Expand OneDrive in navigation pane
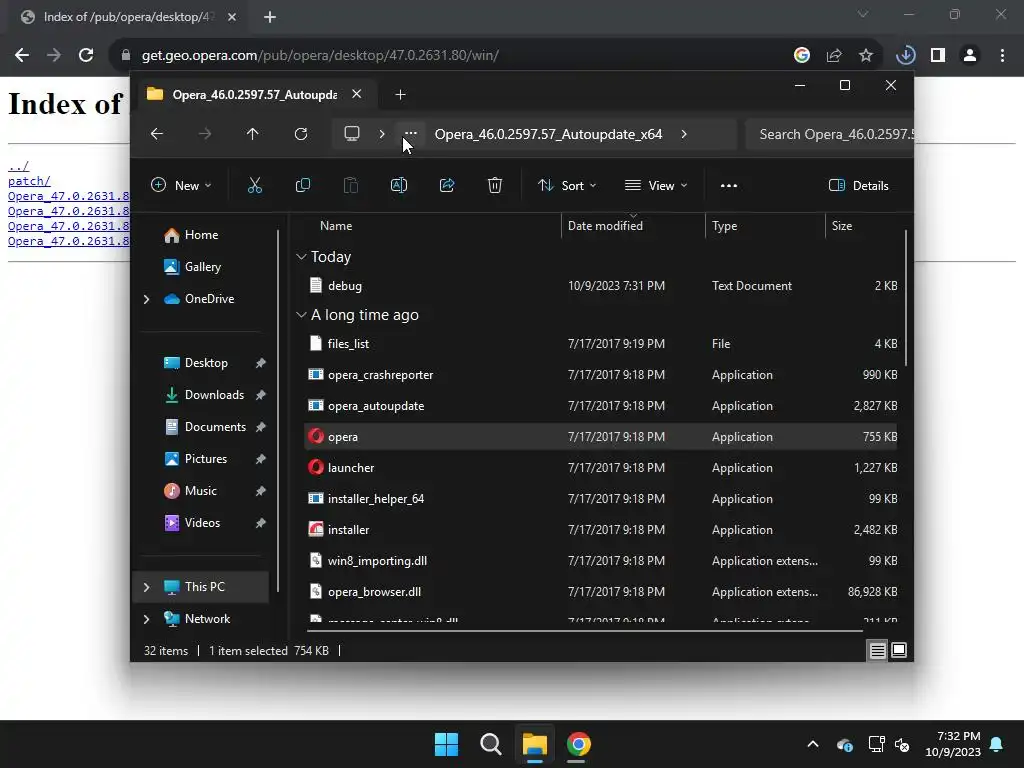 tap(146, 299)
